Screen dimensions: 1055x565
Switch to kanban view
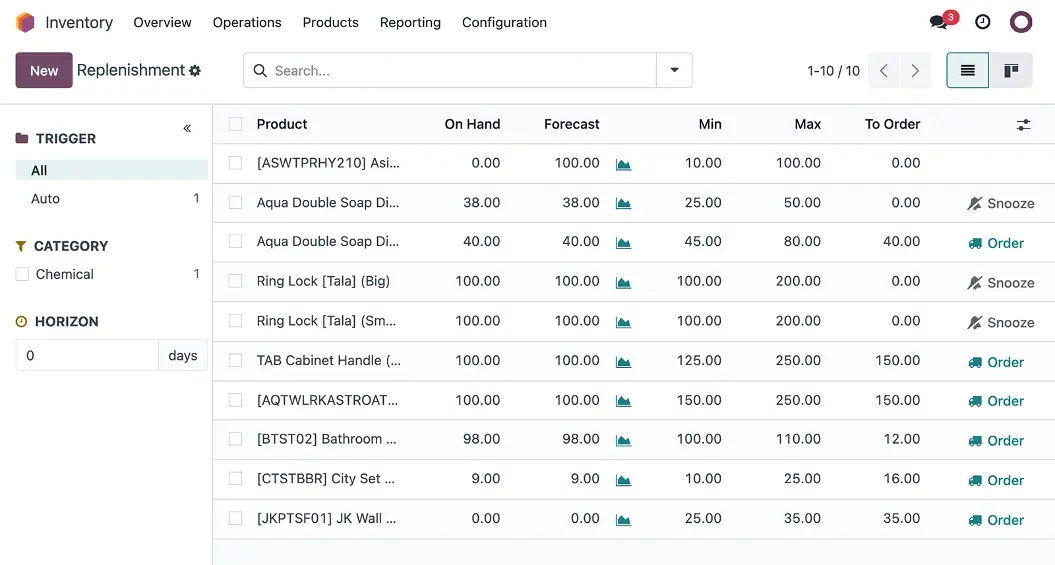coord(1011,70)
